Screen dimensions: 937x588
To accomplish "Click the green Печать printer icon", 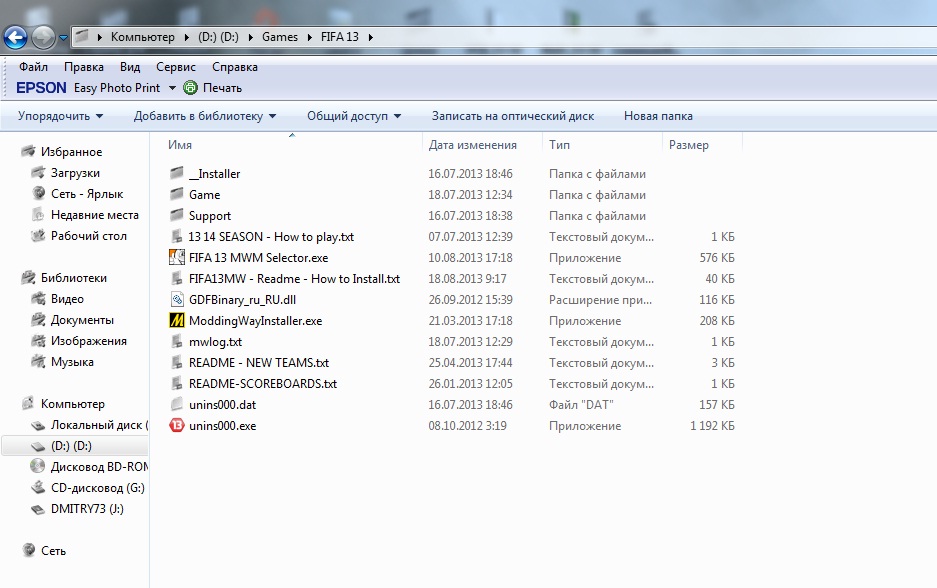I will coord(190,88).
